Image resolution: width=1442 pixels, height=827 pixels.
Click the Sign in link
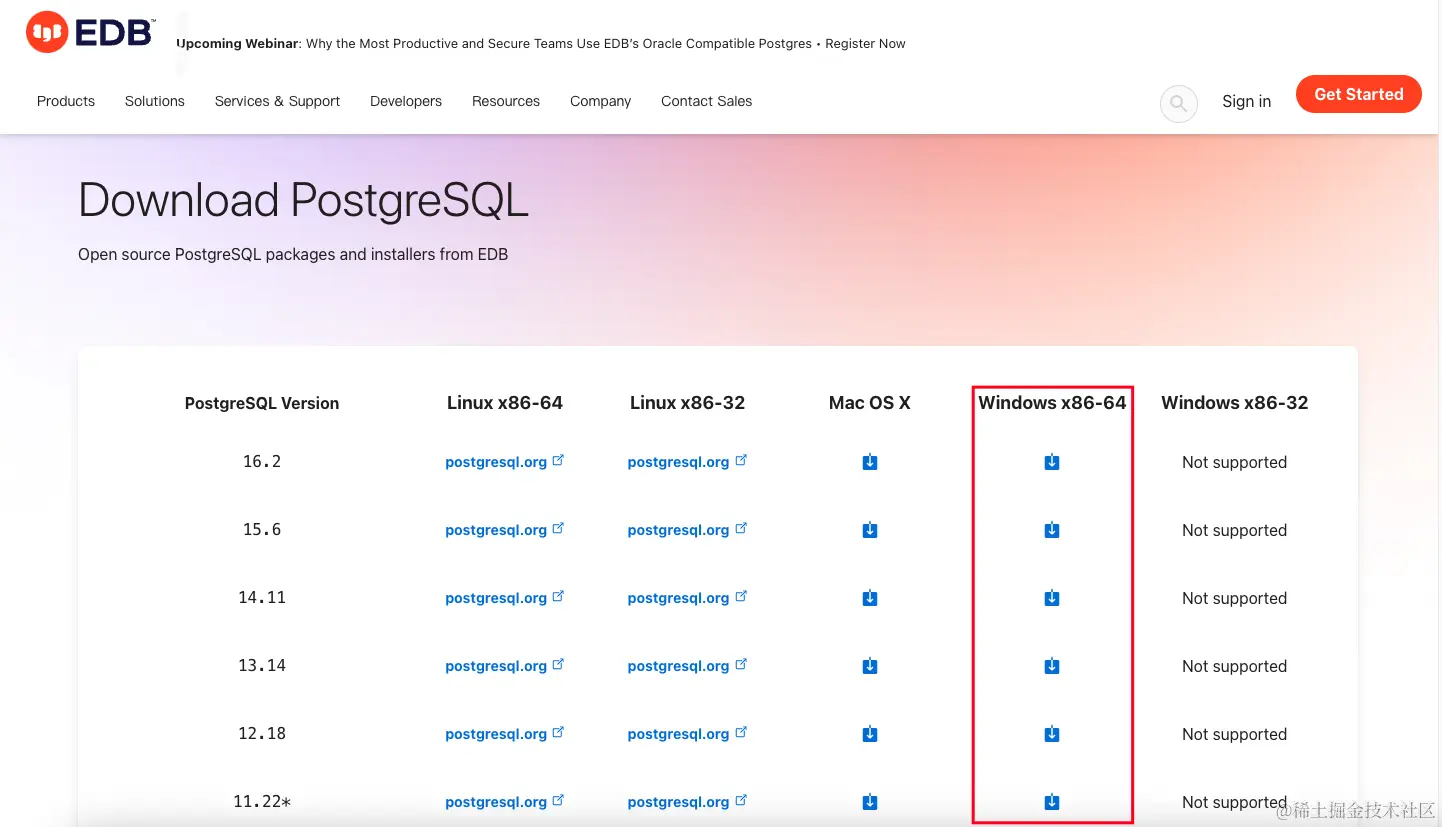[1246, 101]
